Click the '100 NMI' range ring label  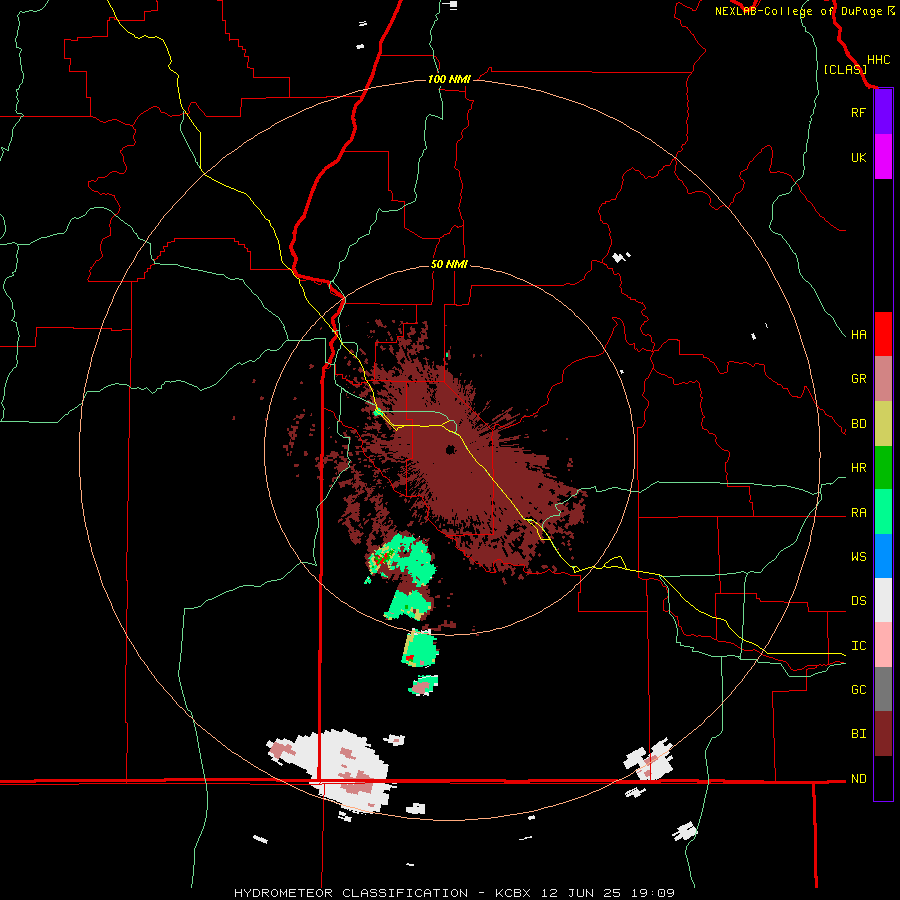coord(449,79)
